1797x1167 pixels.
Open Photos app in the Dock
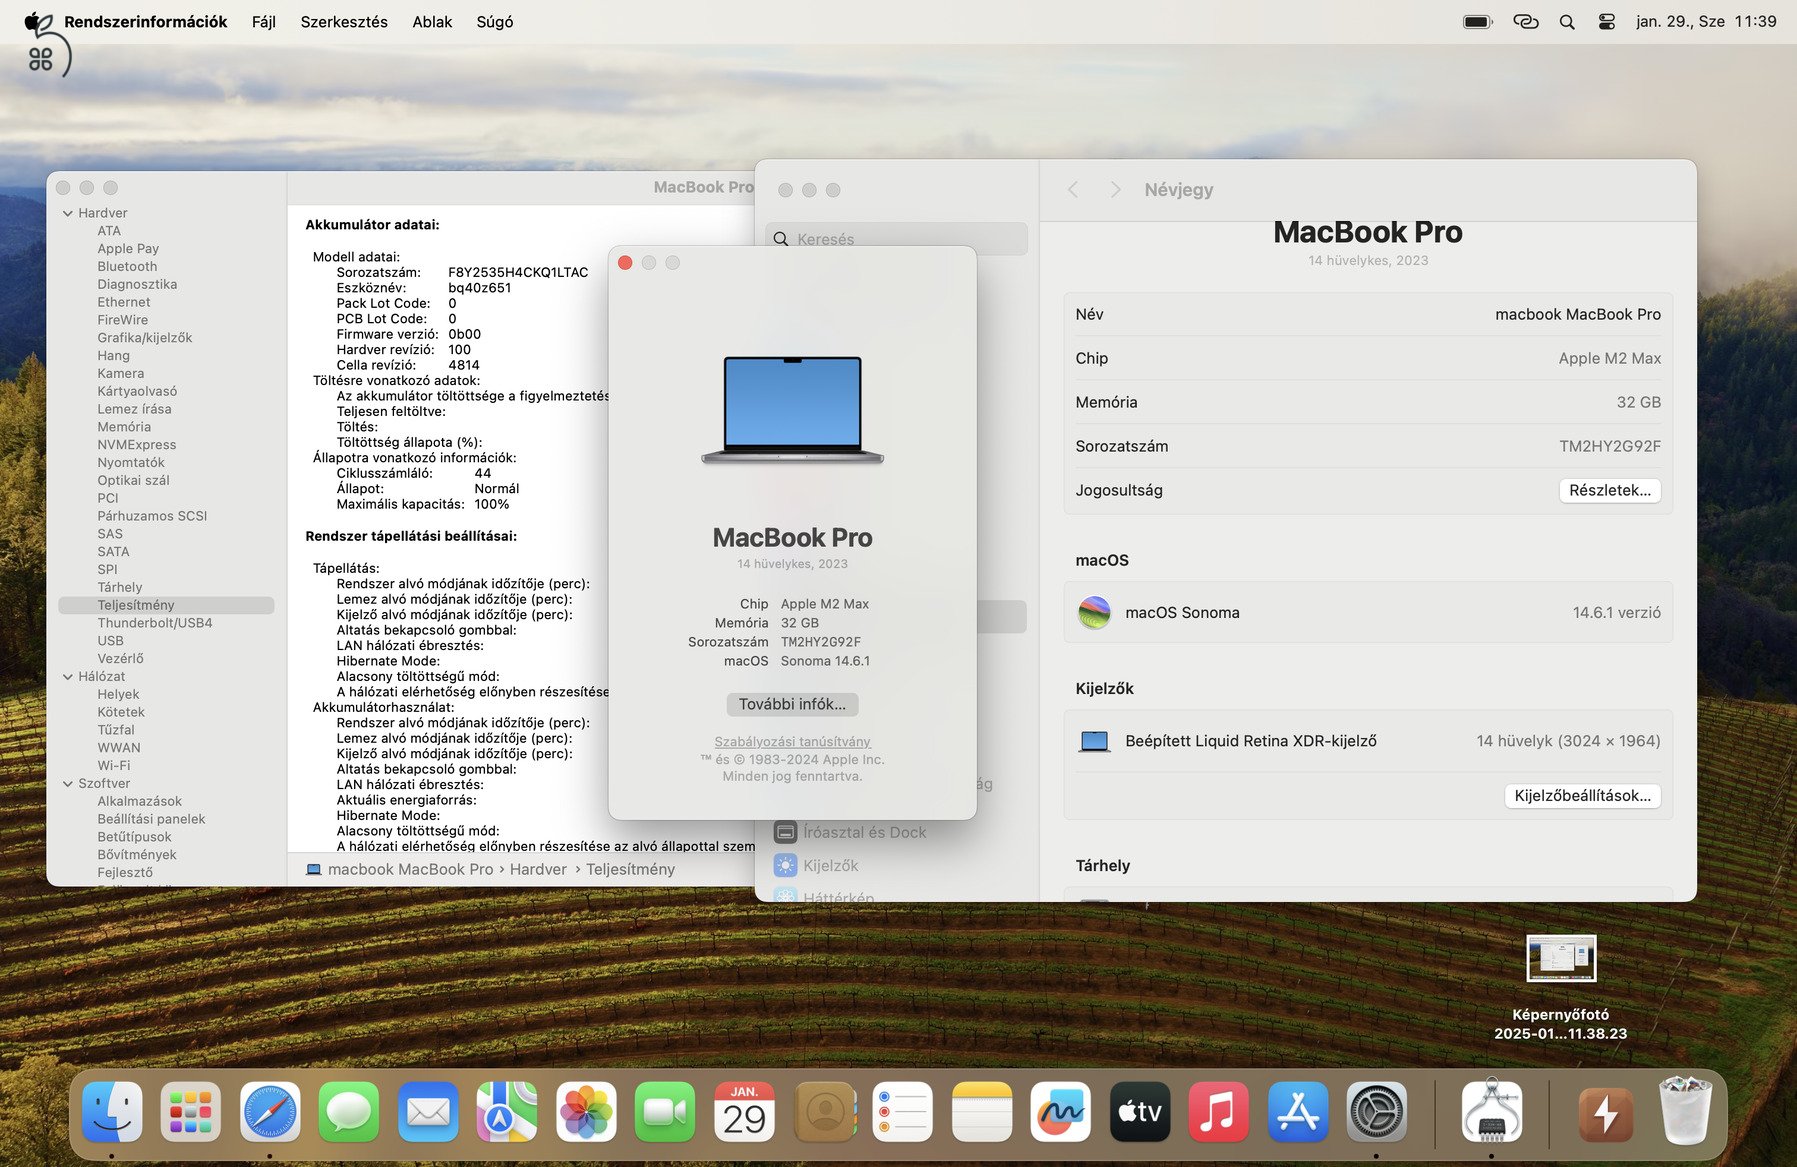(x=586, y=1111)
